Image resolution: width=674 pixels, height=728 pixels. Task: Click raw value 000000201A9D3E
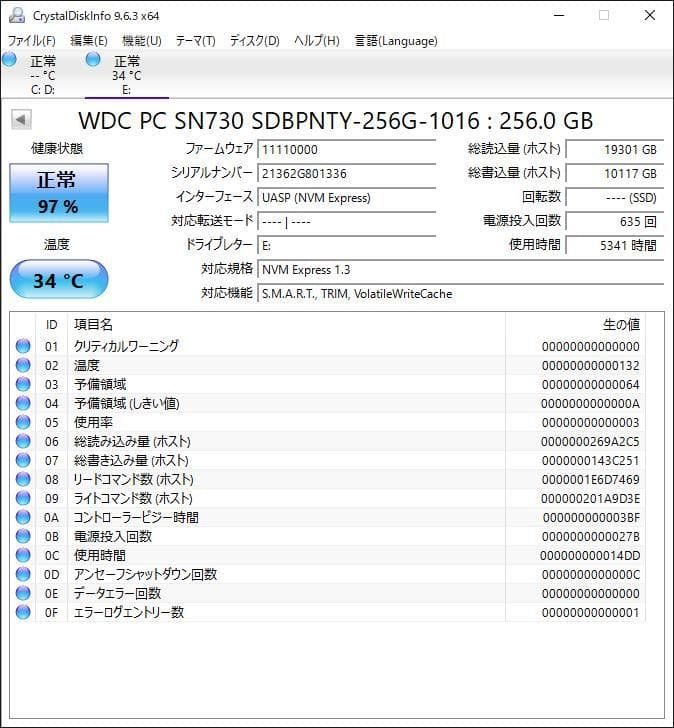[590, 499]
